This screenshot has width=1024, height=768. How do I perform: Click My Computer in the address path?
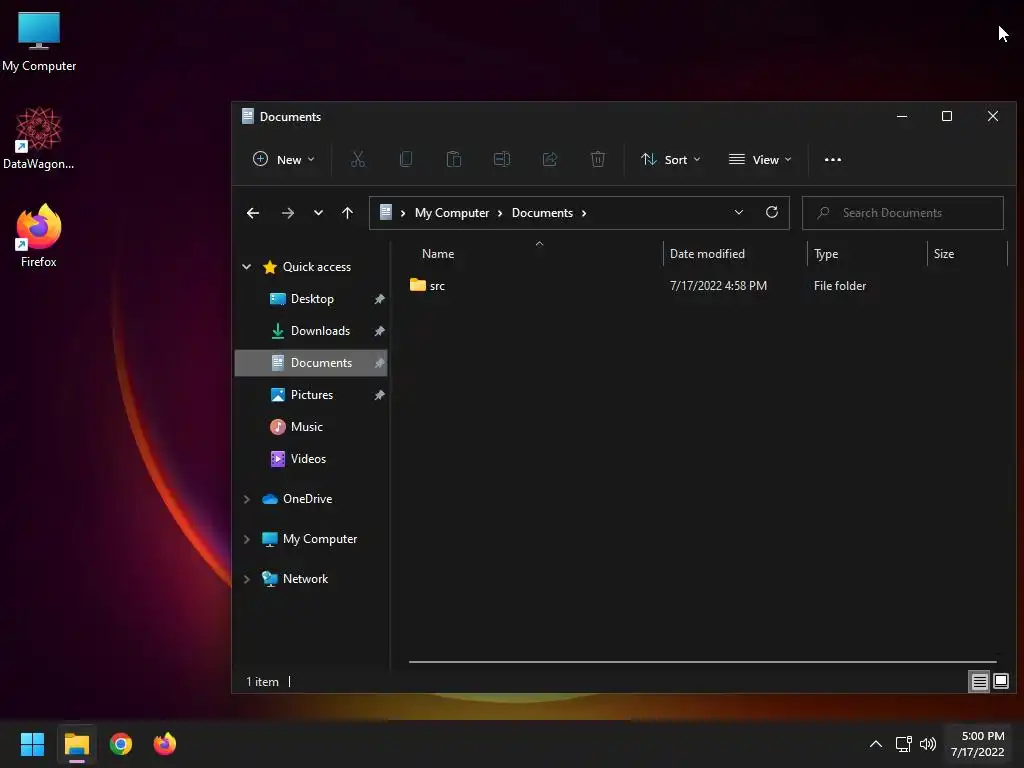(x=452, y=213)
